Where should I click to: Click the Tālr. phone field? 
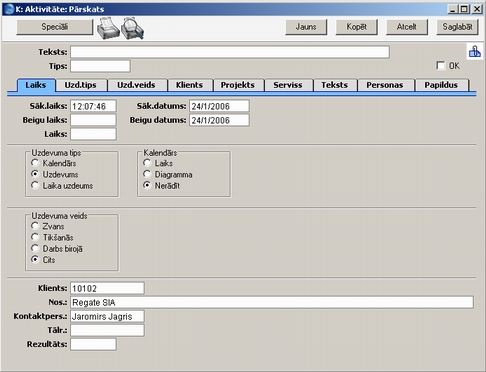click(x=107, y=330)
